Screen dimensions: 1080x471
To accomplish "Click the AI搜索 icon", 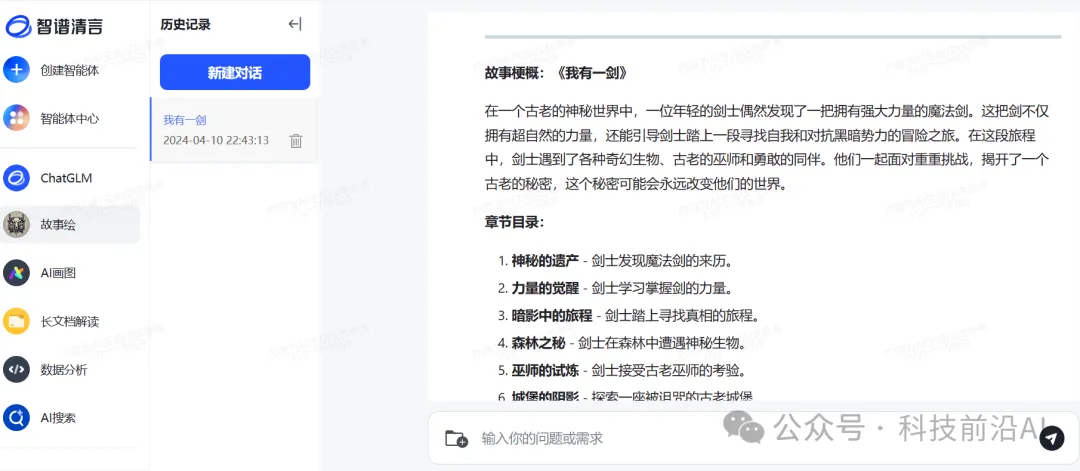I will pyautogui.click(x=17, y=417).
